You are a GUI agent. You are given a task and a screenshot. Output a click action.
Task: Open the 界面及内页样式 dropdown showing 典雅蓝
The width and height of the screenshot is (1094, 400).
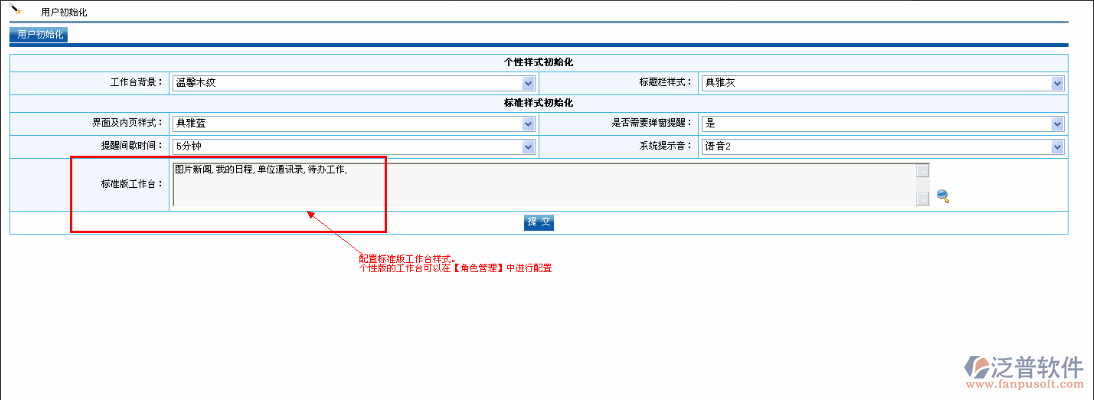353,124
